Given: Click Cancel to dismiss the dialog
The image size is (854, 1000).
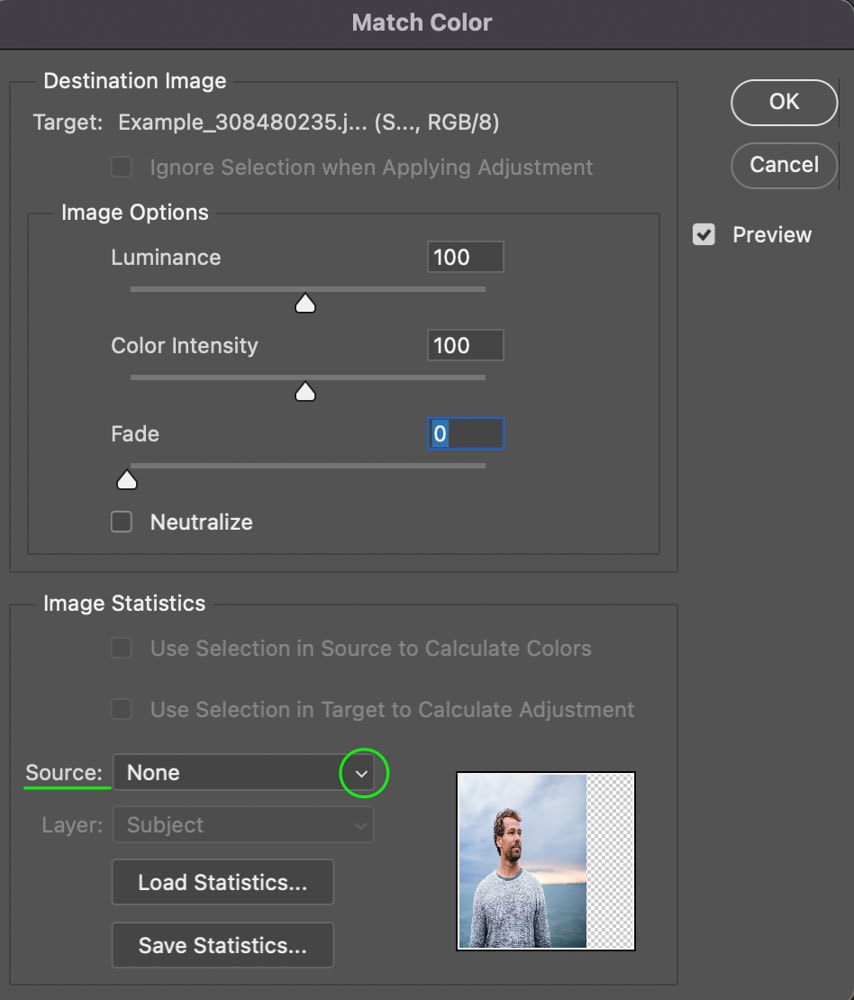Looking at the screenshot, I should (x=784, y=165).
